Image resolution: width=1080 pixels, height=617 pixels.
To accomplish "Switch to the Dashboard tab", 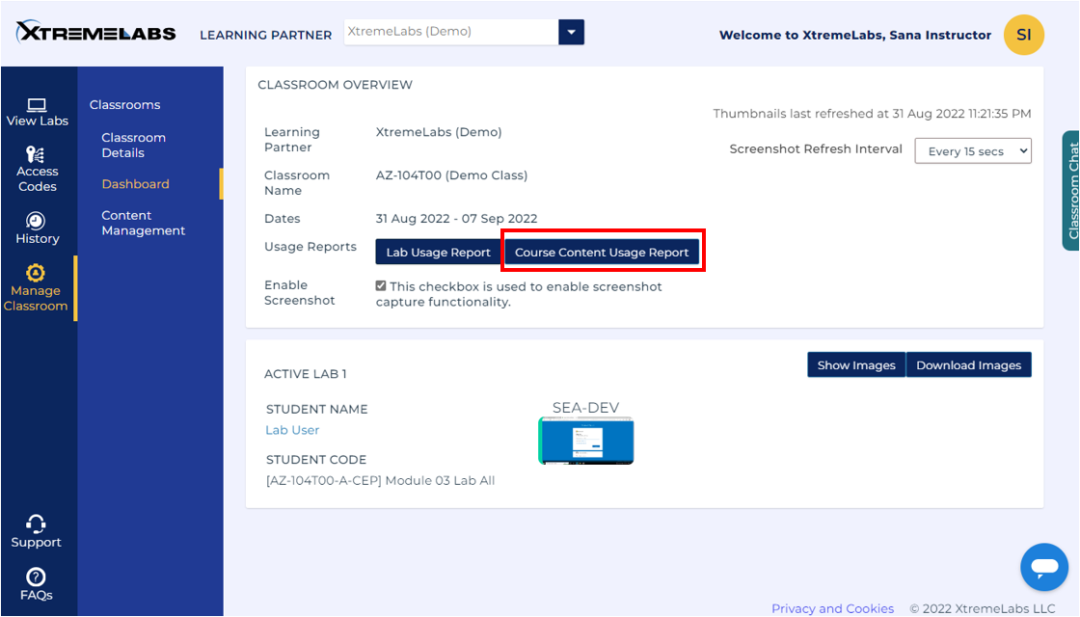I will [x=135, y=183].
